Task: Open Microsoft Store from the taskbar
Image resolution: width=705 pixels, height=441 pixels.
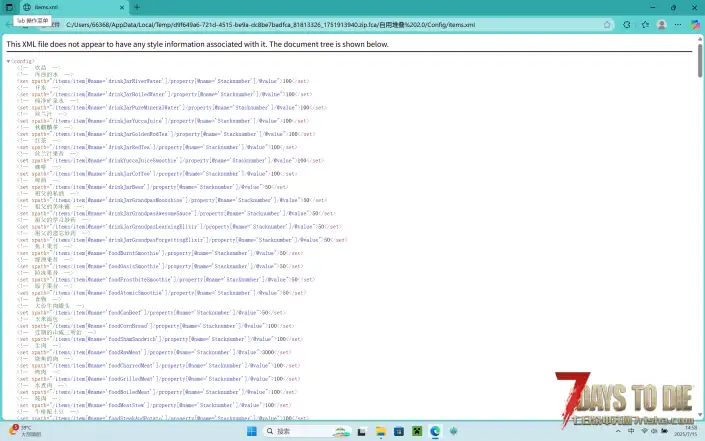Action: point(399,432)
